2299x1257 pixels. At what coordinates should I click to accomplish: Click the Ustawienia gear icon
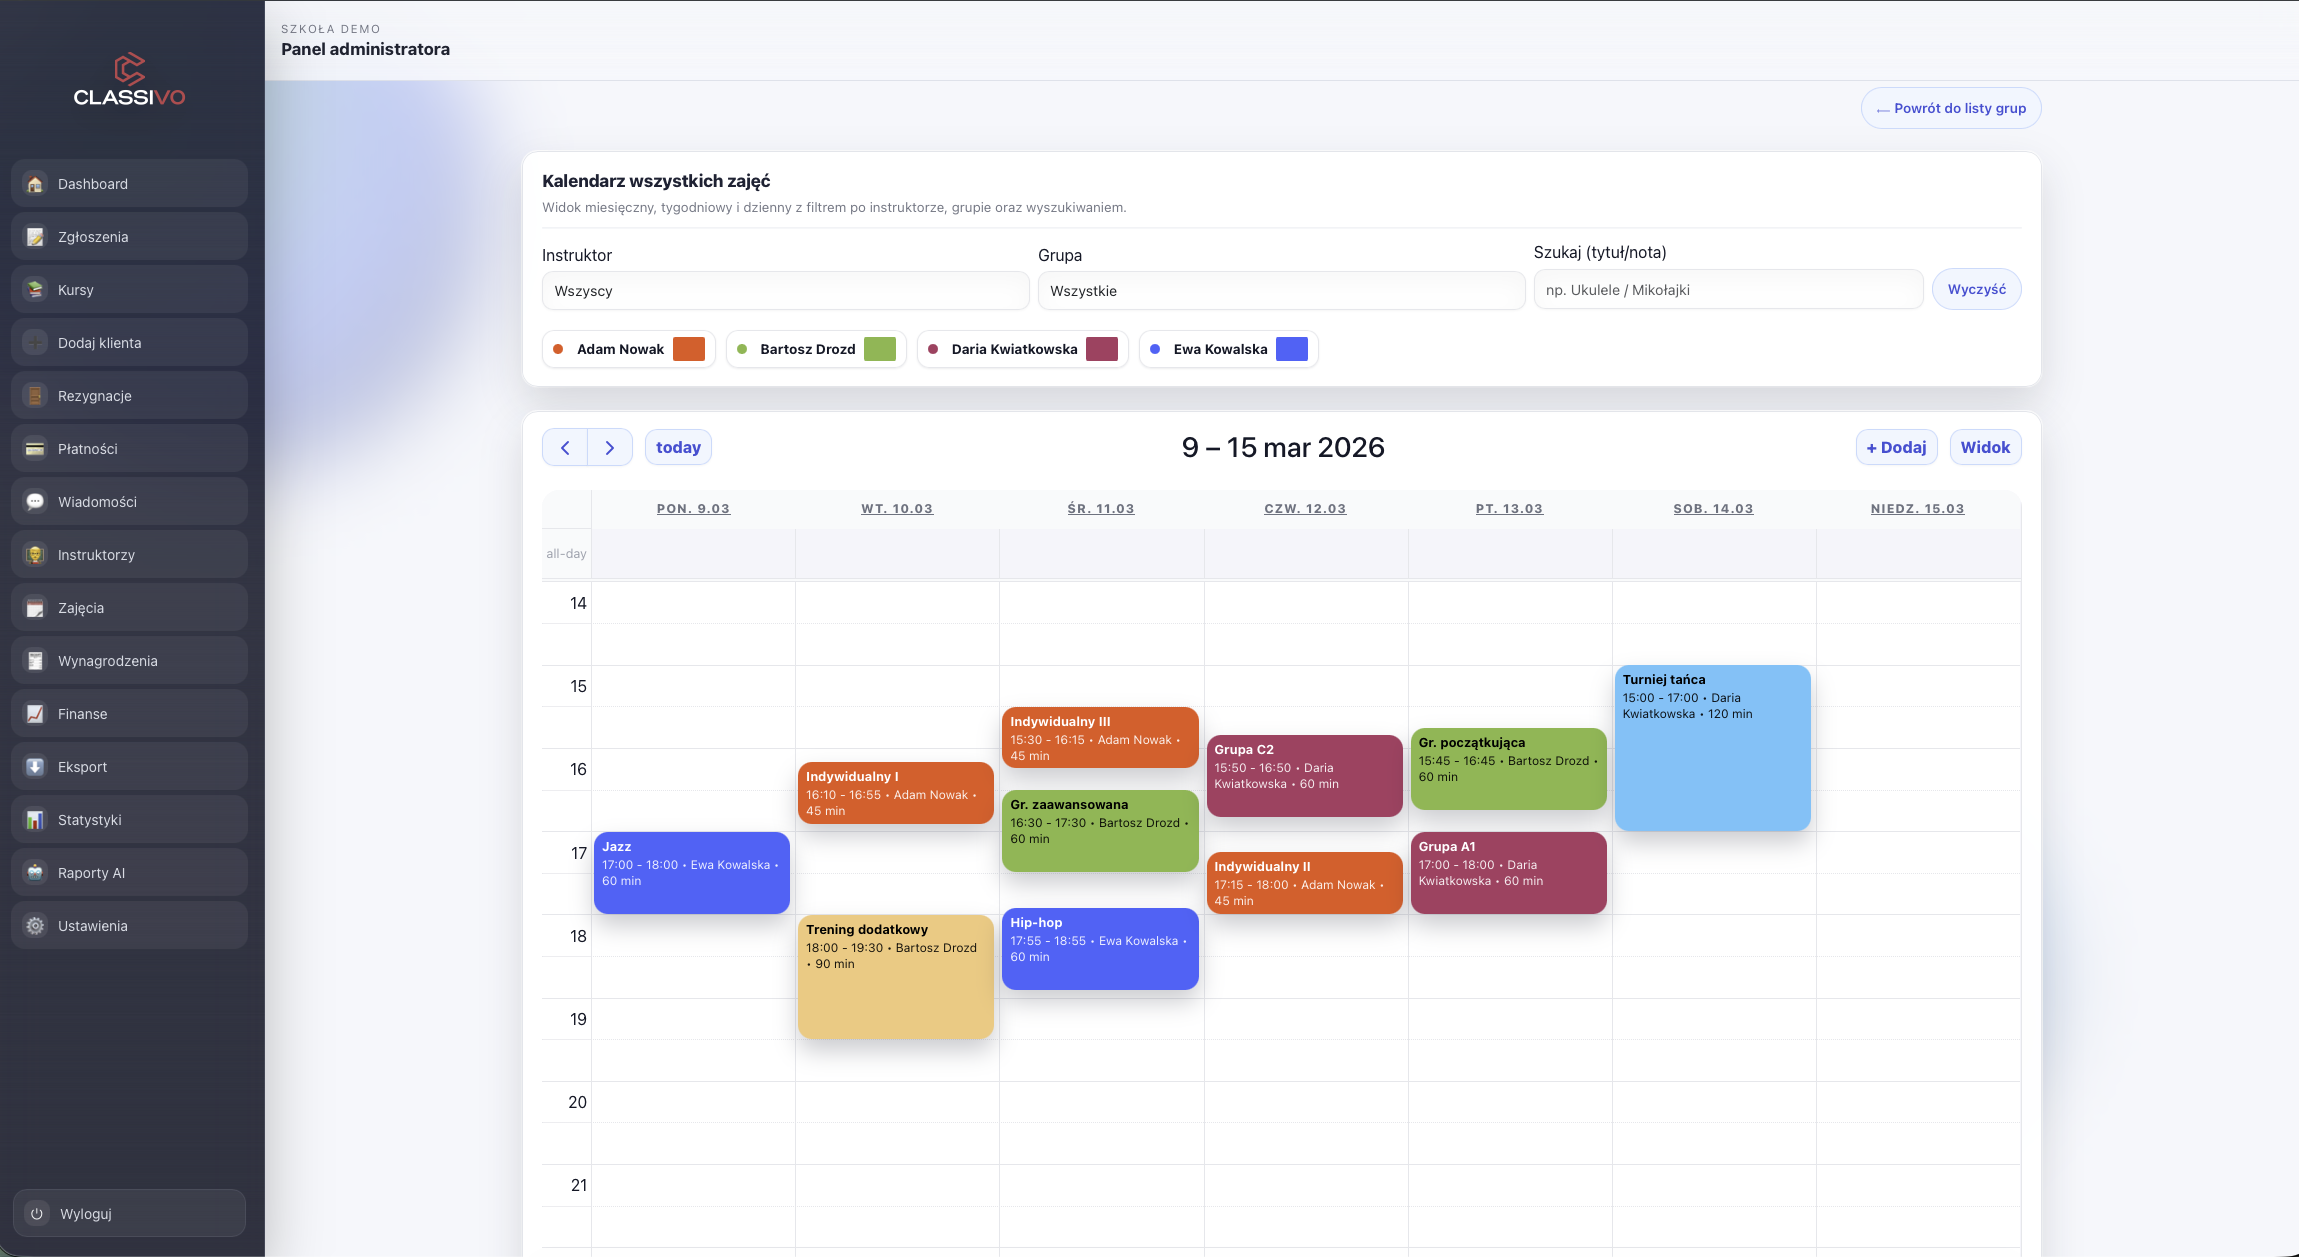35,926
